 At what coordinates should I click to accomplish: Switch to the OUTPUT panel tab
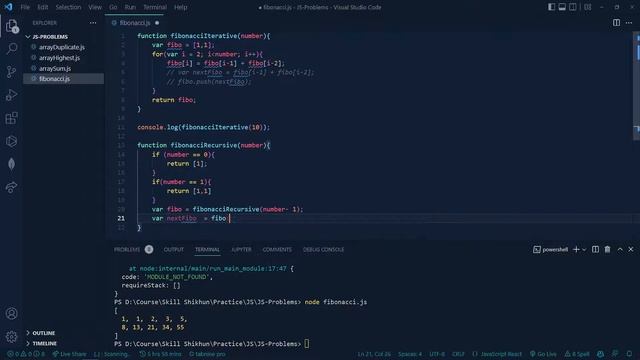(173, 249)
